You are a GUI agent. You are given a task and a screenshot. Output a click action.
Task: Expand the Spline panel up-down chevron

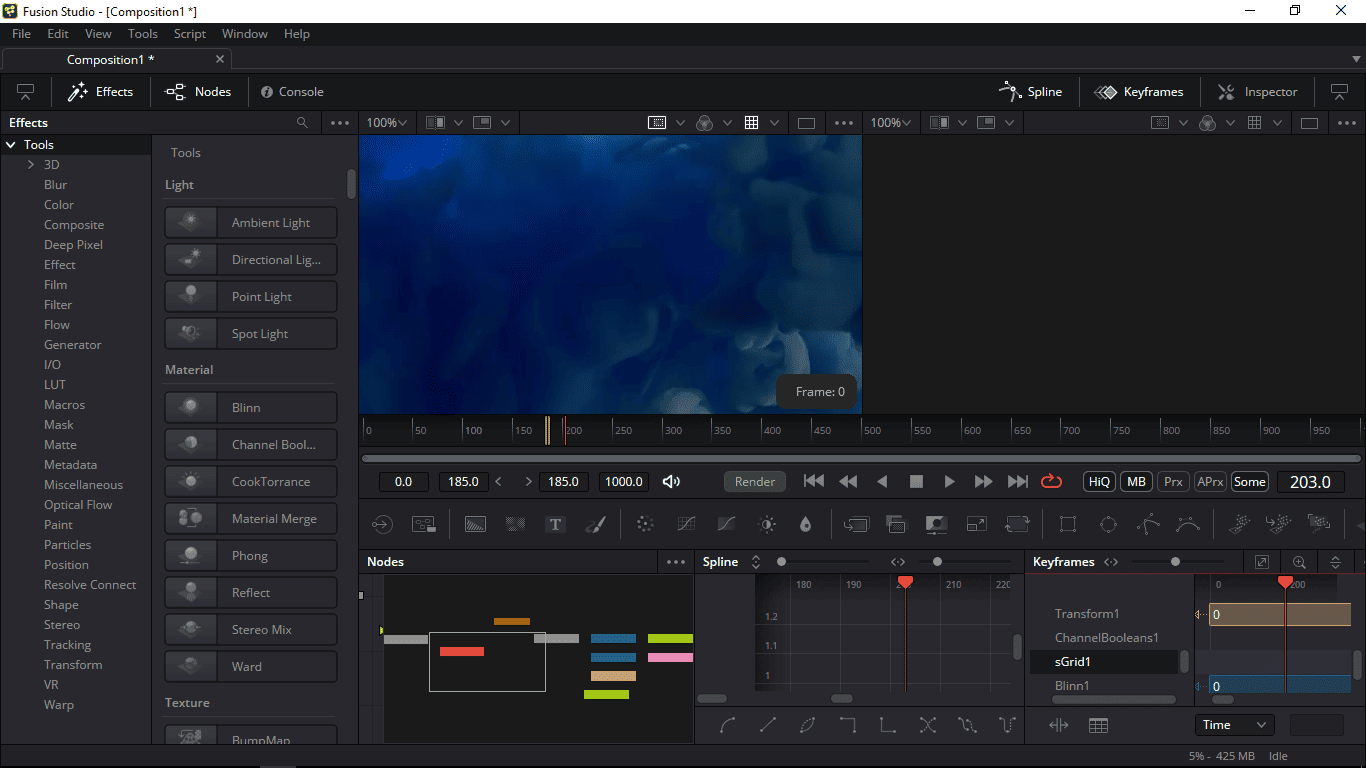click(x=756, y=562)
